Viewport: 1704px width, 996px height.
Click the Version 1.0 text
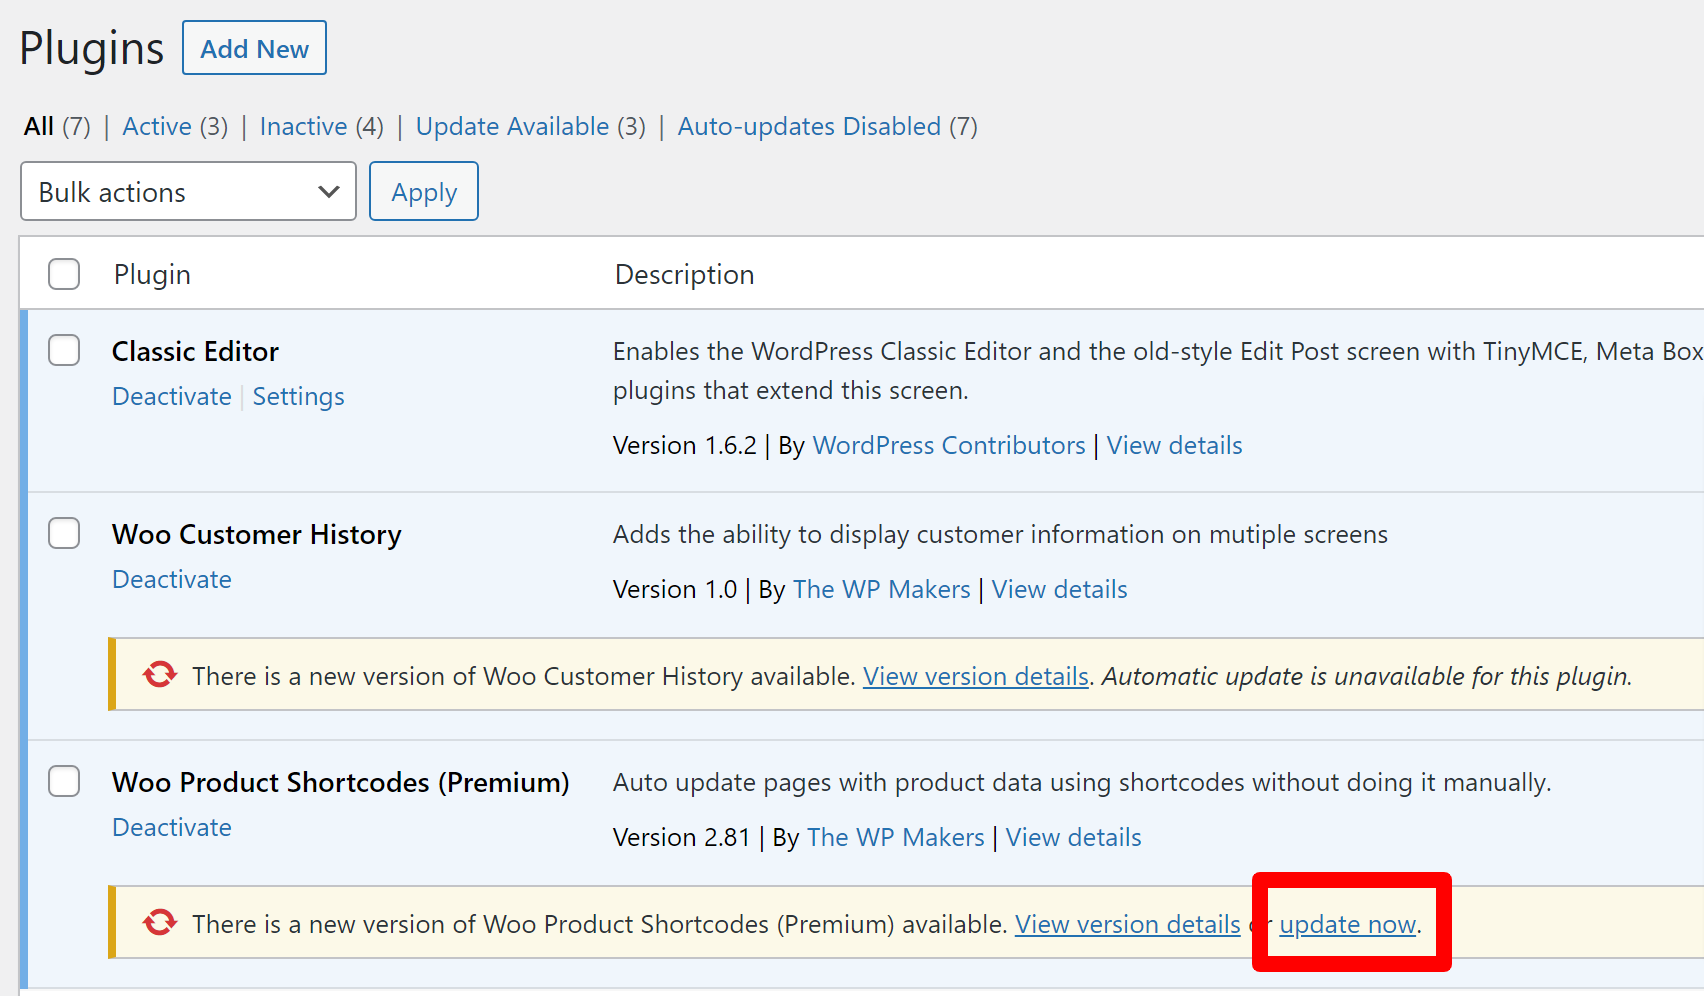click(675, 589)
